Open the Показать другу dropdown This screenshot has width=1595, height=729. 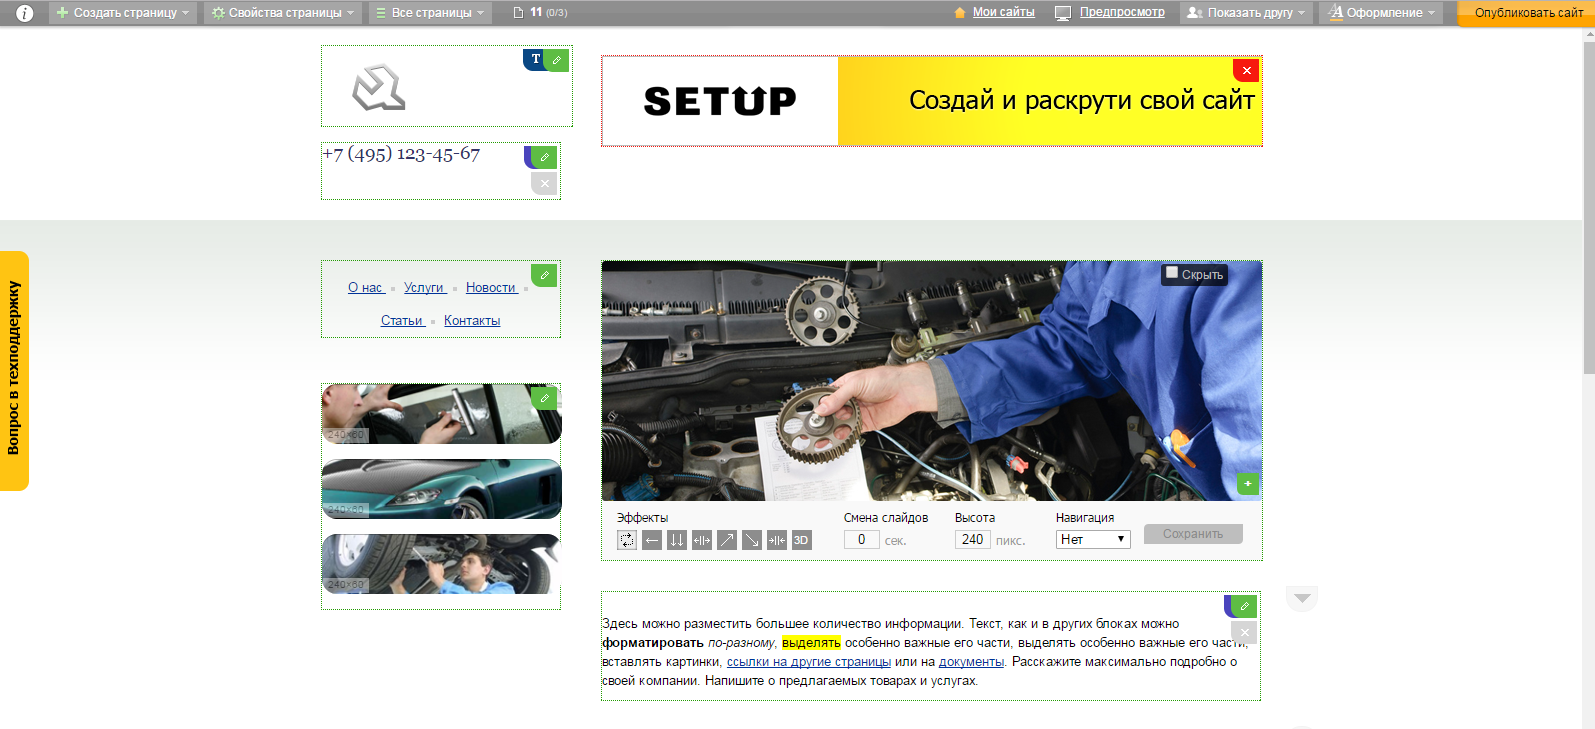(x=1245, y=13)
